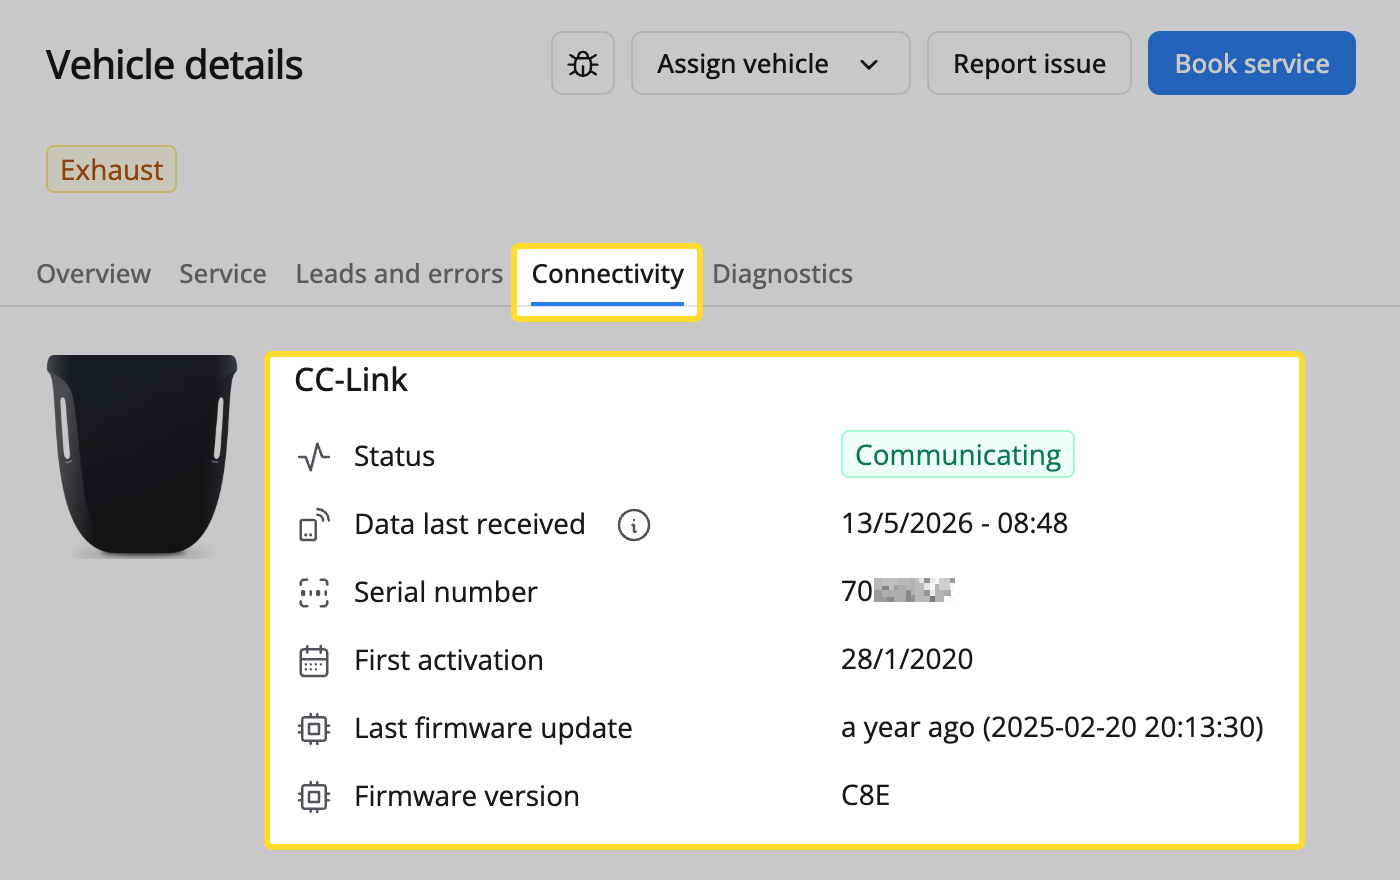Switch to the Overview tab
This screenshot has height=880, width=1400.
94,274
